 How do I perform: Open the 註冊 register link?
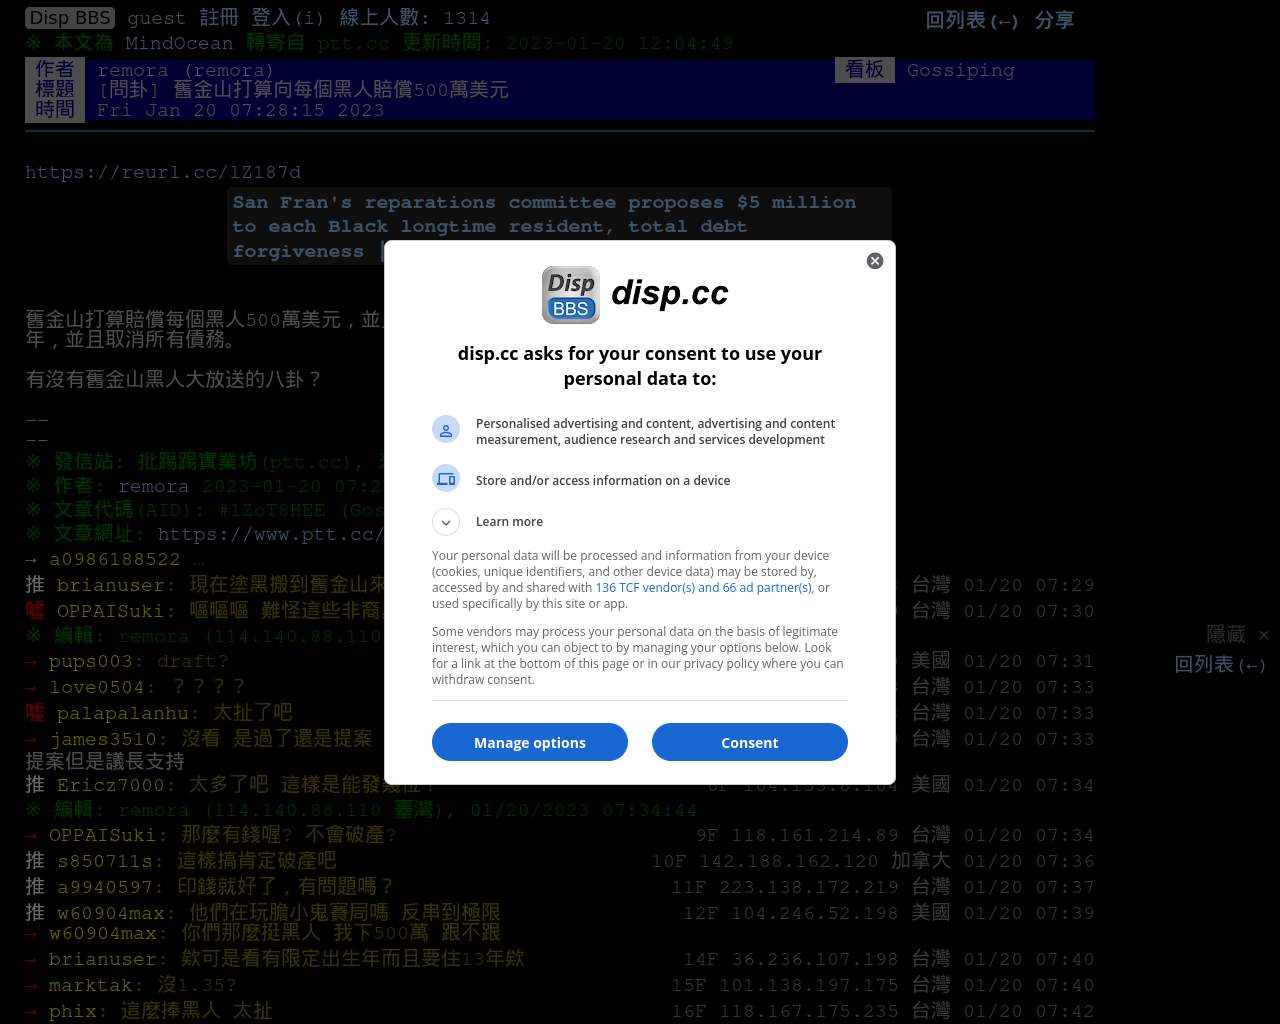[219, 18]
